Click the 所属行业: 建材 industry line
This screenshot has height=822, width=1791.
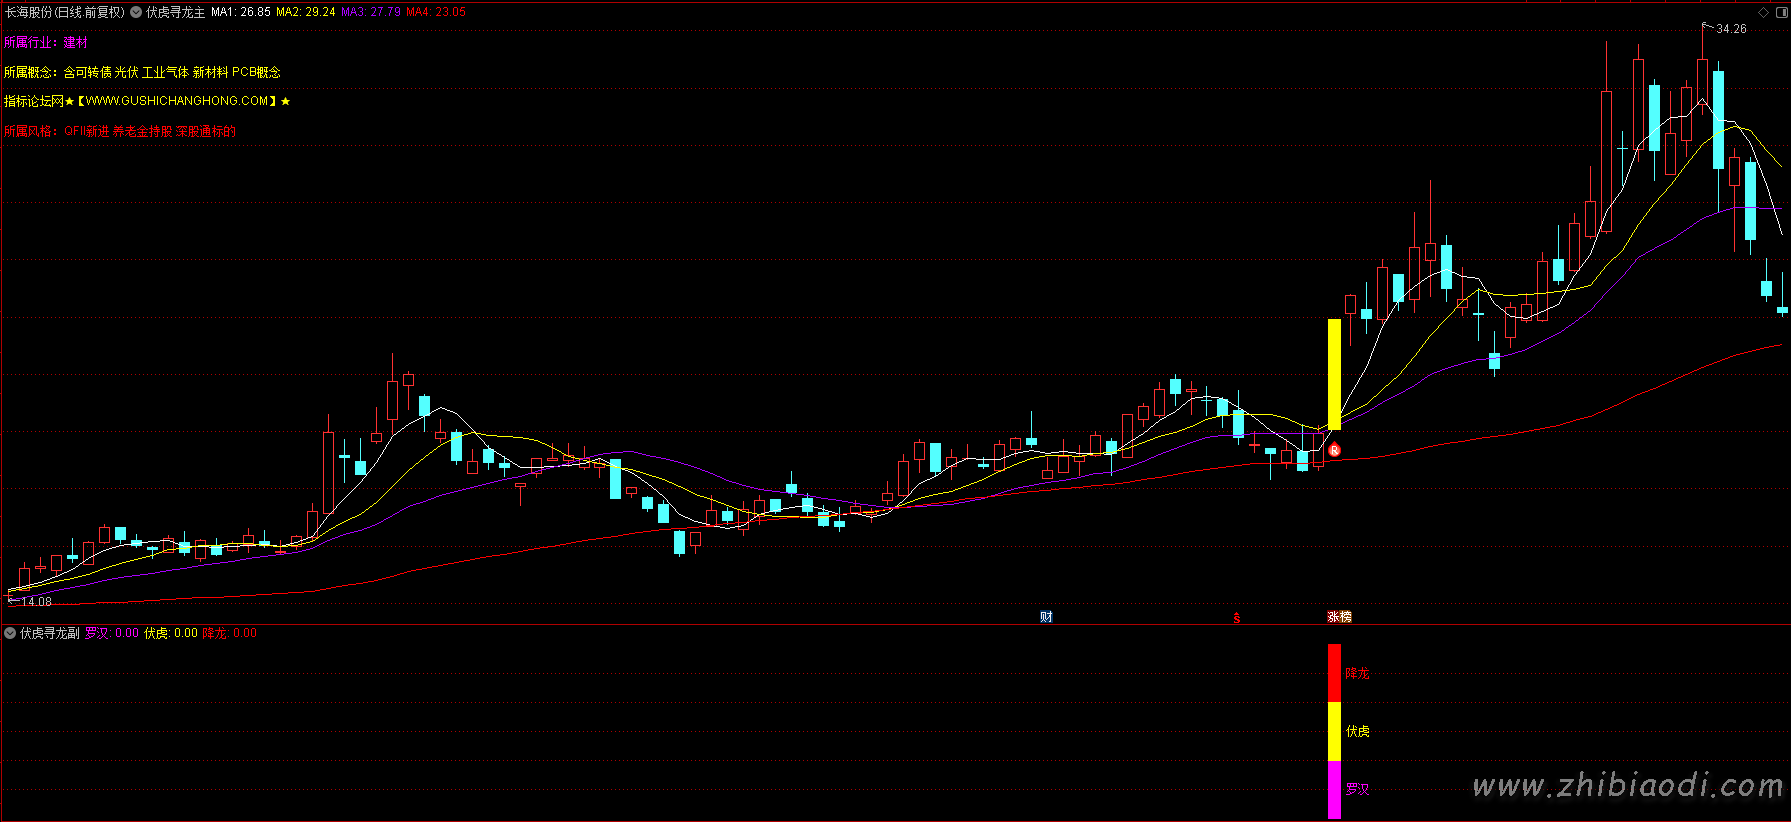tap(46, 42)
